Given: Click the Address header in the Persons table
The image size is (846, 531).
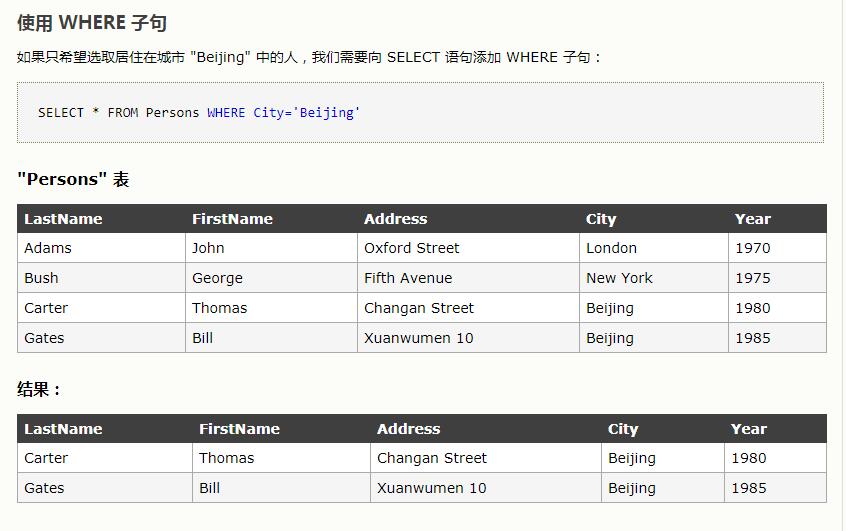Looking at the screenshot, I should (x=395, y=219).
